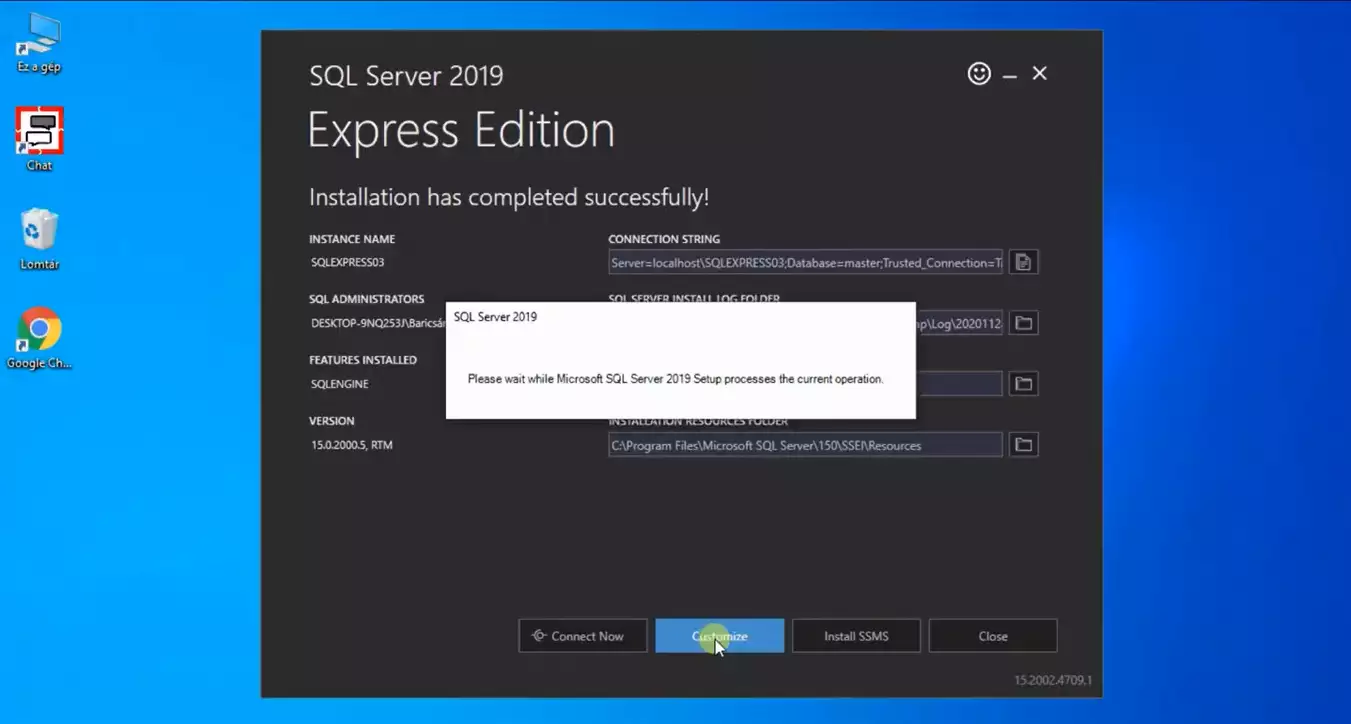This screenshot has width=1351, height=724.
Task: Click the SQL administrators value DESKTOP-9NQ253J
Action: point(377,323)
